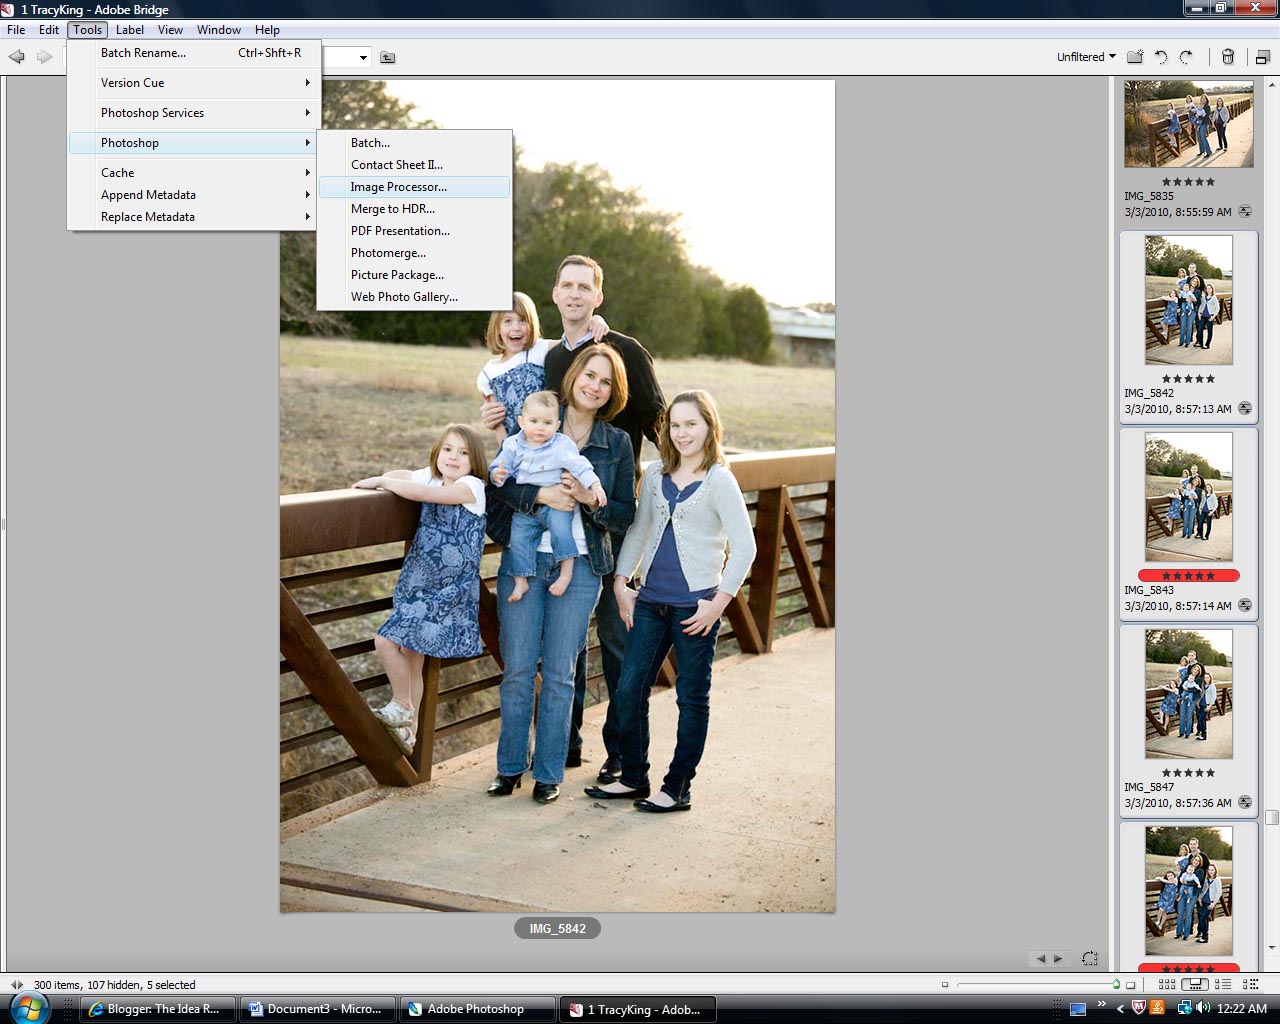Go back using the toolbar back arrow
The height and width of the screenshot is (1024, 1280).
(16, 57)
